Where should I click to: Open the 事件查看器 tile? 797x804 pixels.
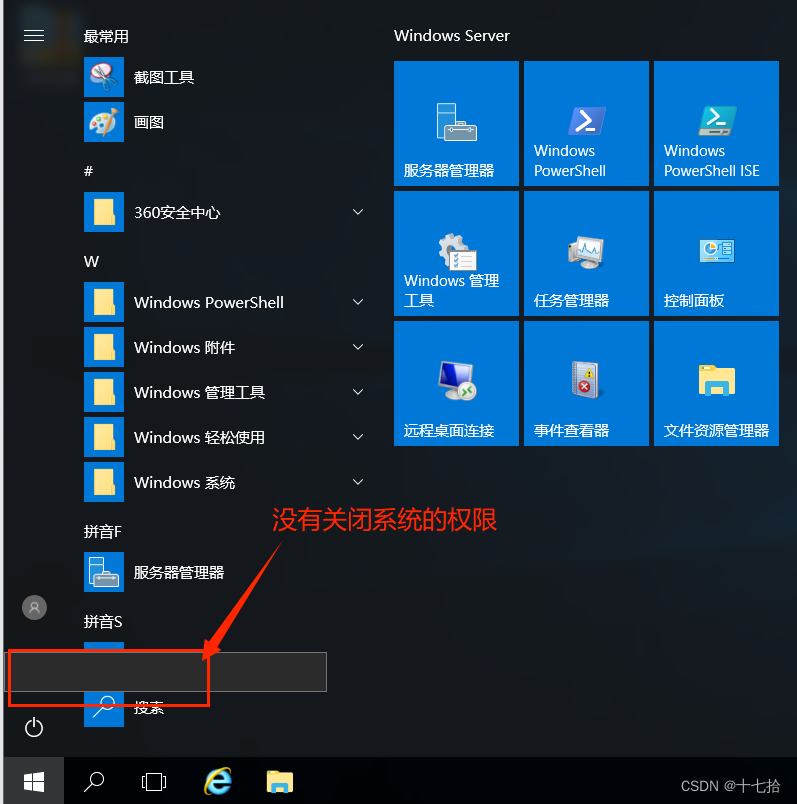[x=586, y=384]
